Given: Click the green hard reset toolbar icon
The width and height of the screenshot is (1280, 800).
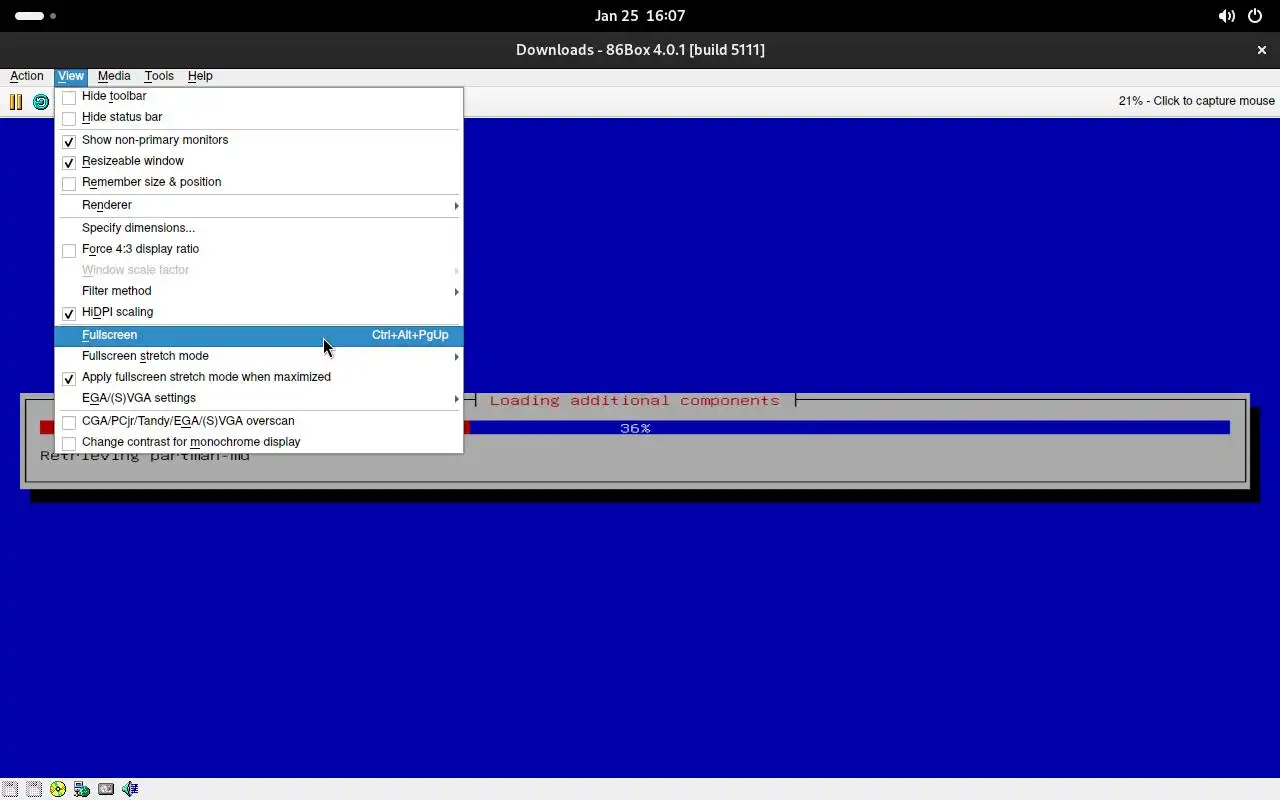Looking at the screenshot, I should pyautogui.click(x=40, y=101).
